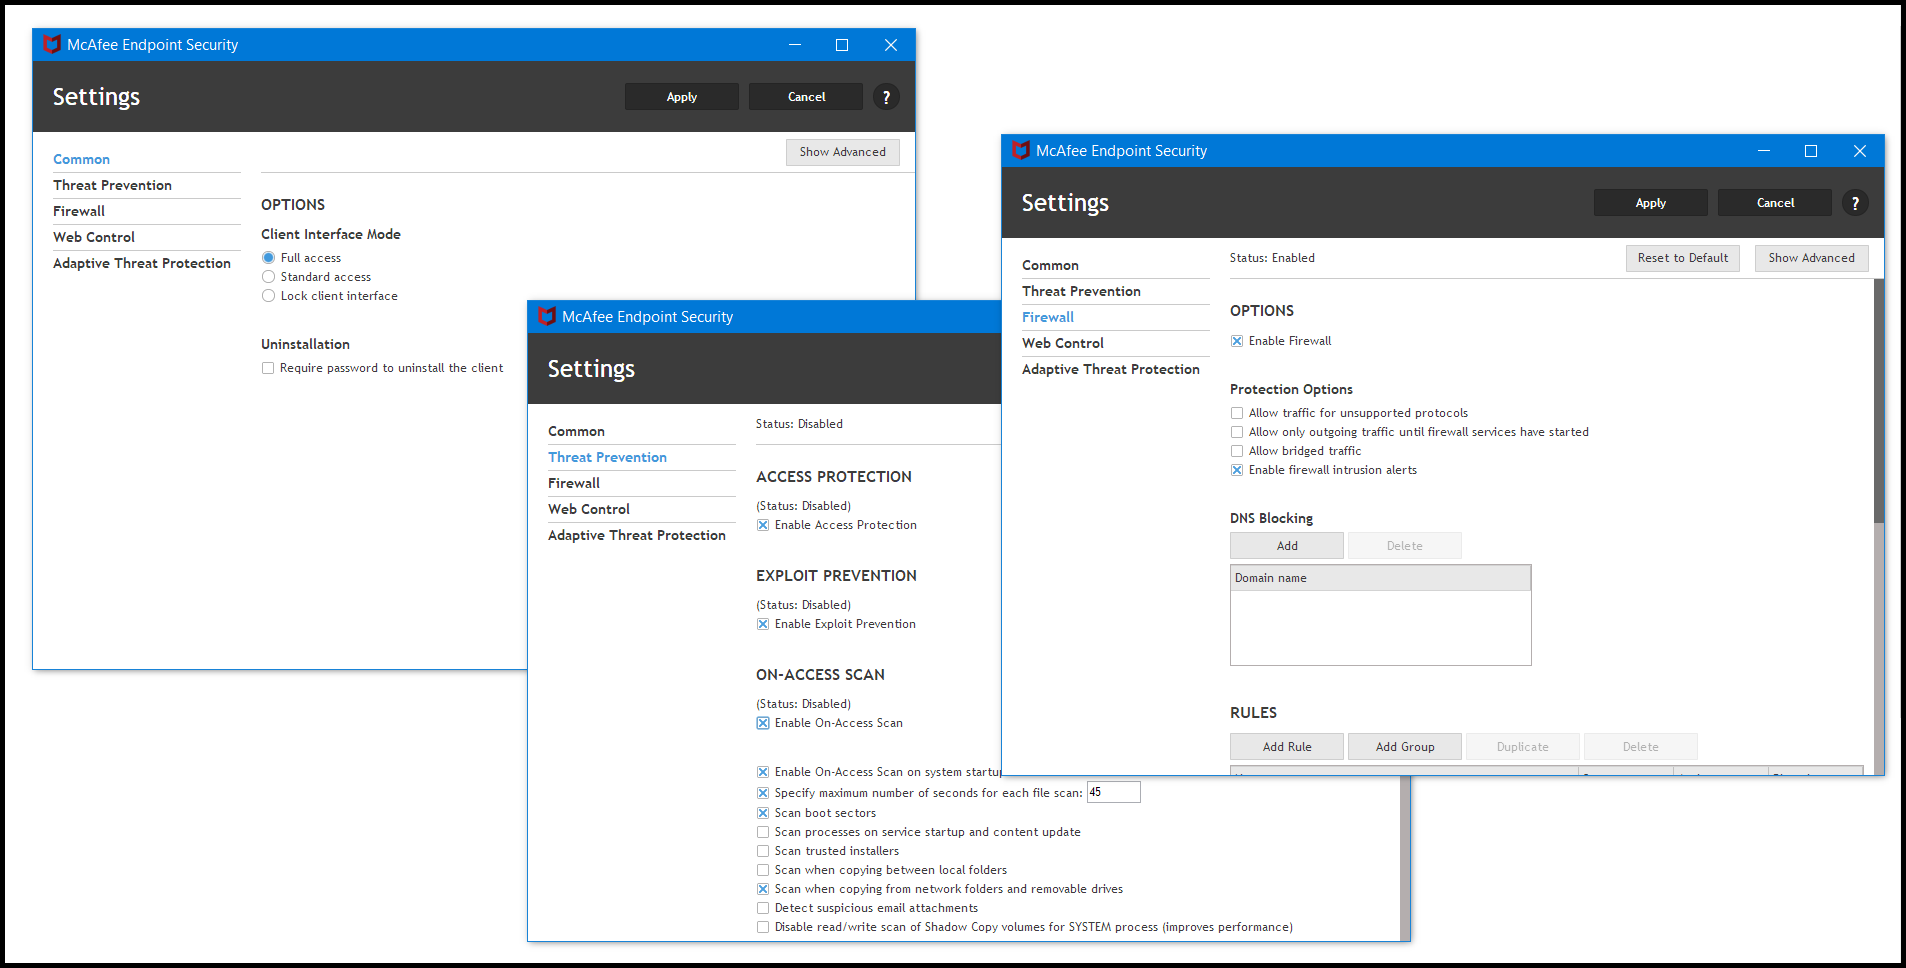This screenshot has width=1906, height=968.
Task: Select Adaptive Threat Protection in the middle window
Action: coord(637,535)
